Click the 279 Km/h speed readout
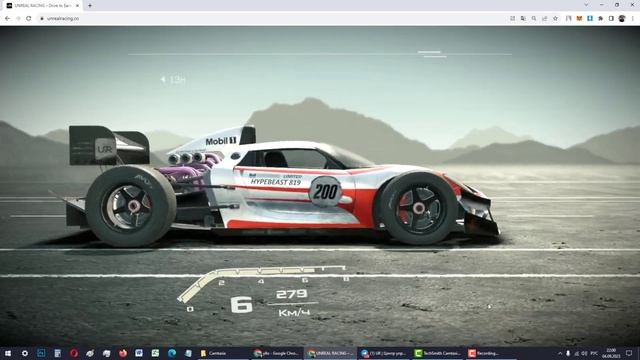The image size is (640, 360). pos(293,303)
